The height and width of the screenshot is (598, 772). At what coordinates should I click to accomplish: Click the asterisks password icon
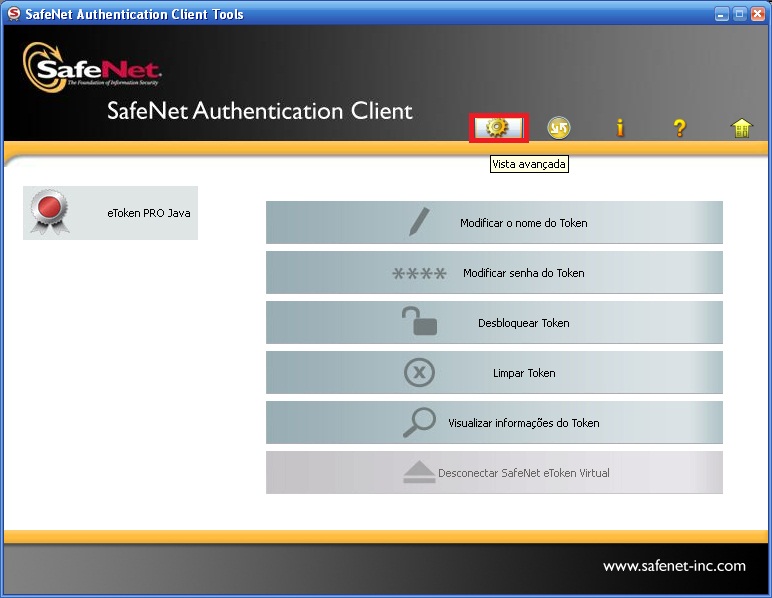tap(419, 273)
